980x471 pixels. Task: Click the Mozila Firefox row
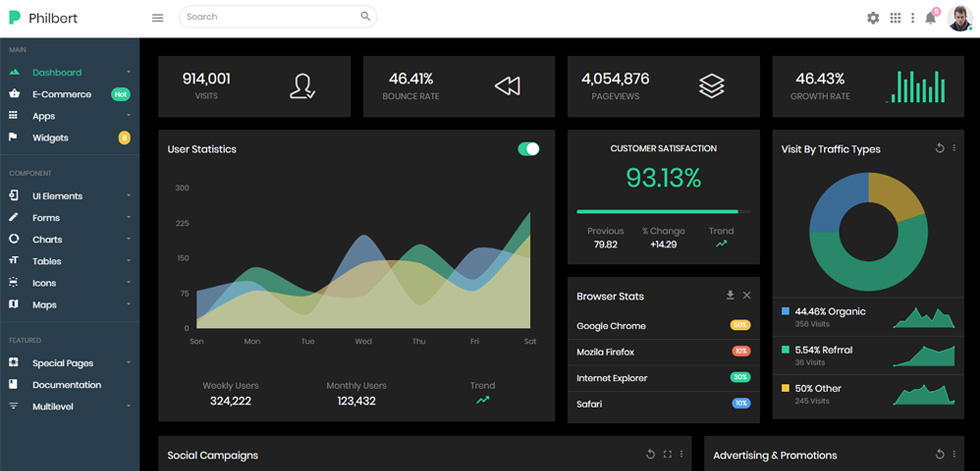pos(664,352)
